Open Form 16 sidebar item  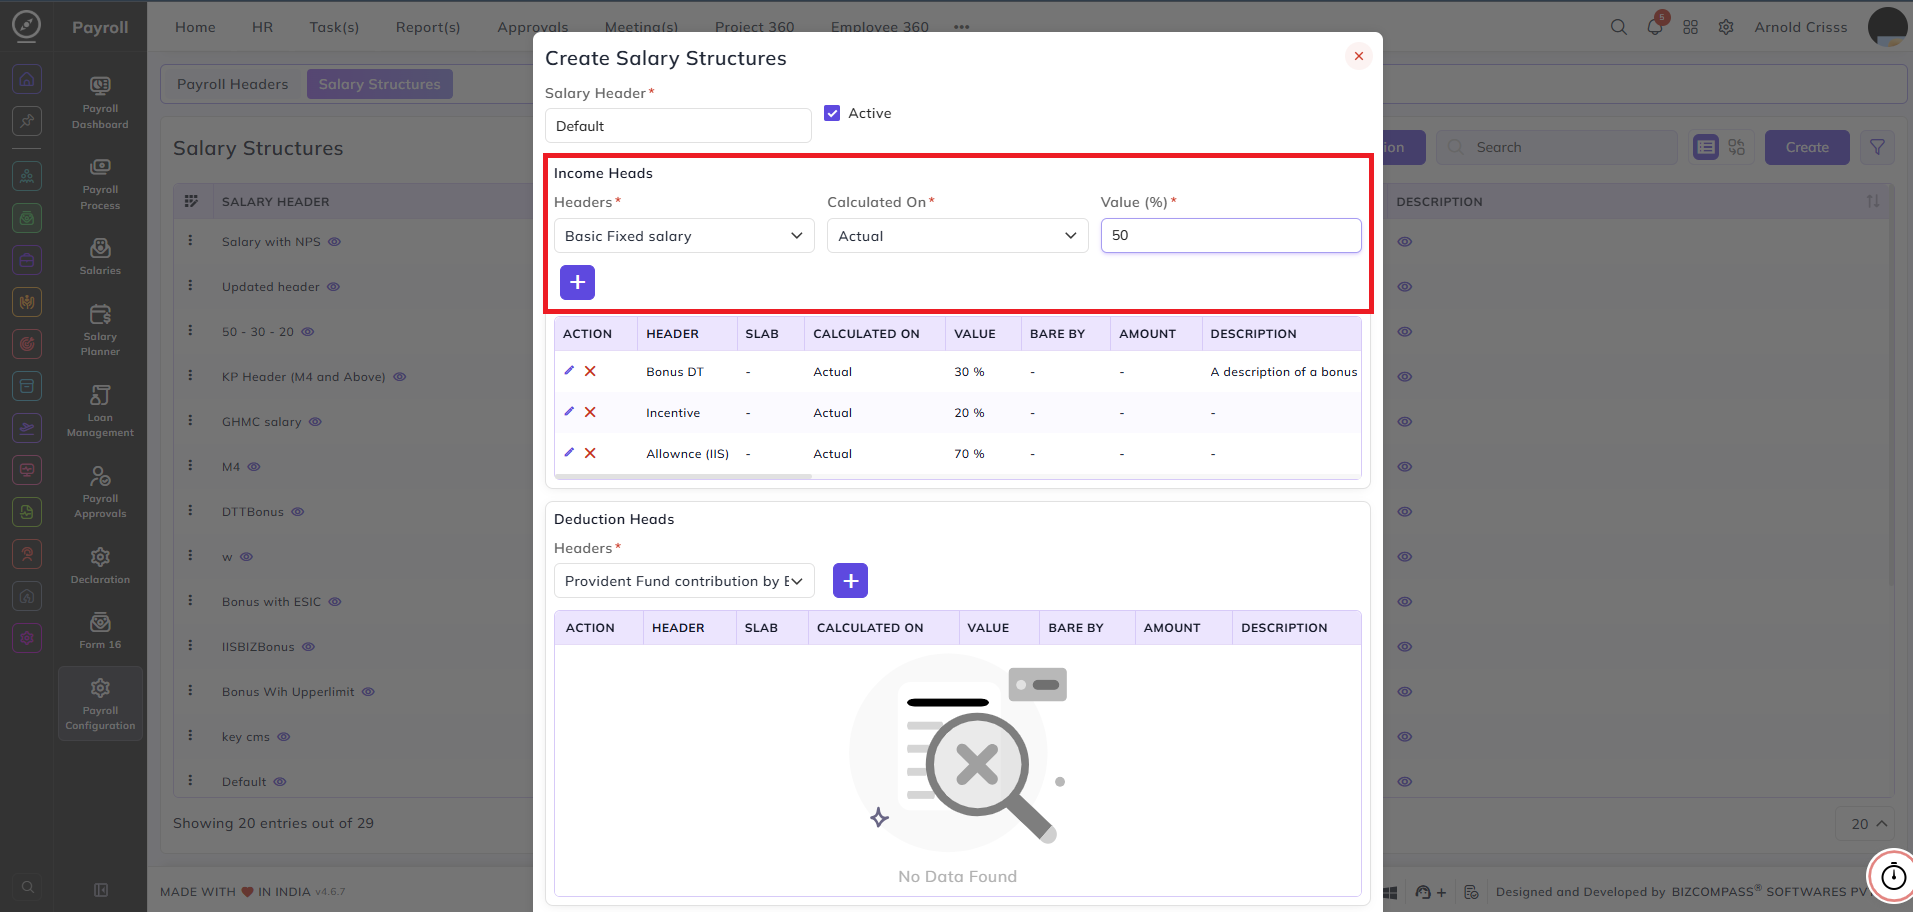100,630
